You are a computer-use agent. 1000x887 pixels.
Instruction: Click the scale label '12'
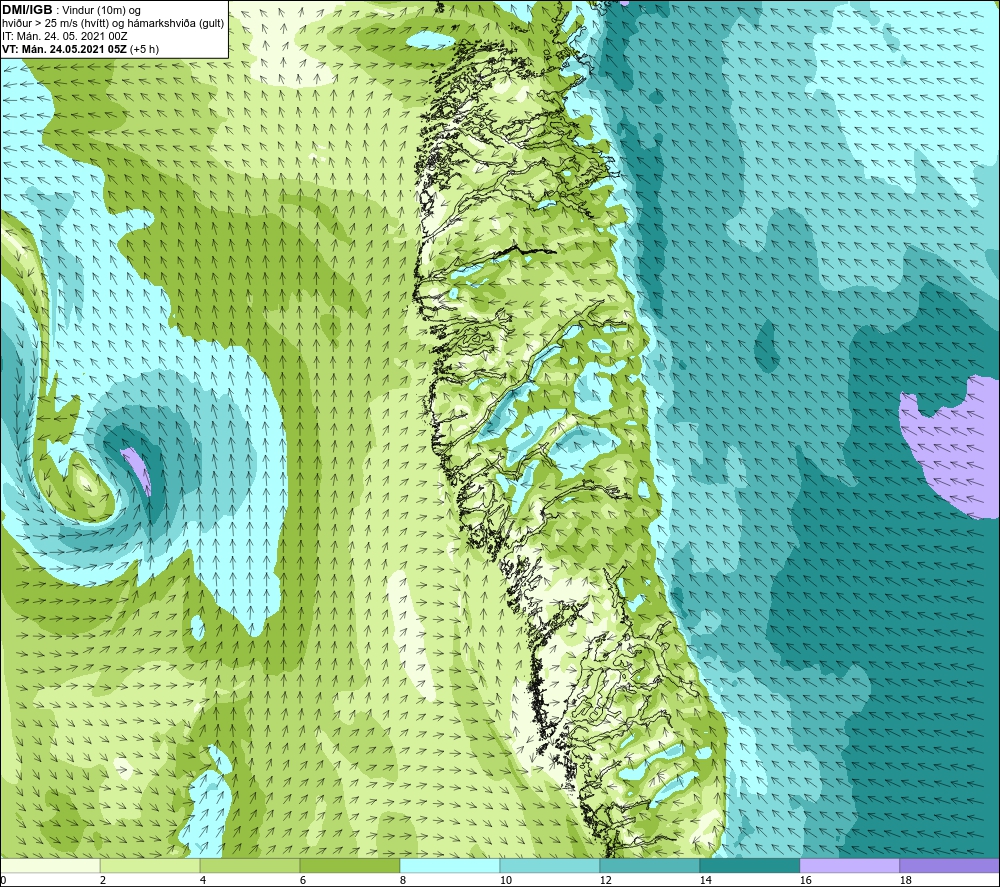[606, 880]
